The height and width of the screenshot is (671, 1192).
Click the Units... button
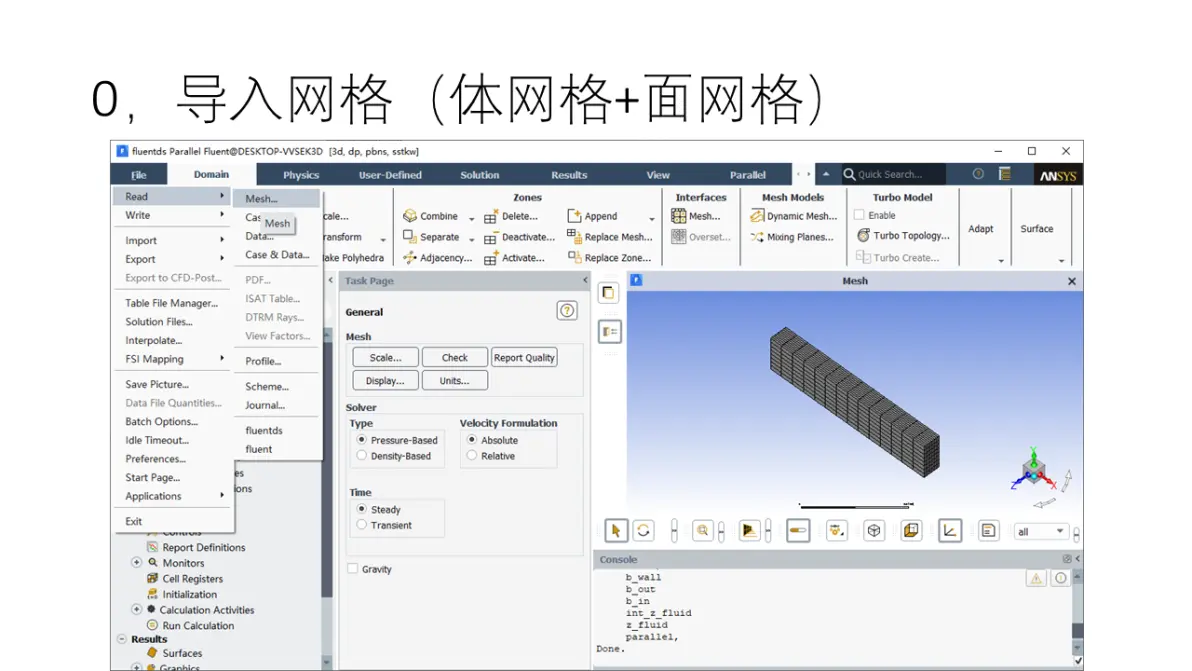tap(455, 381)
